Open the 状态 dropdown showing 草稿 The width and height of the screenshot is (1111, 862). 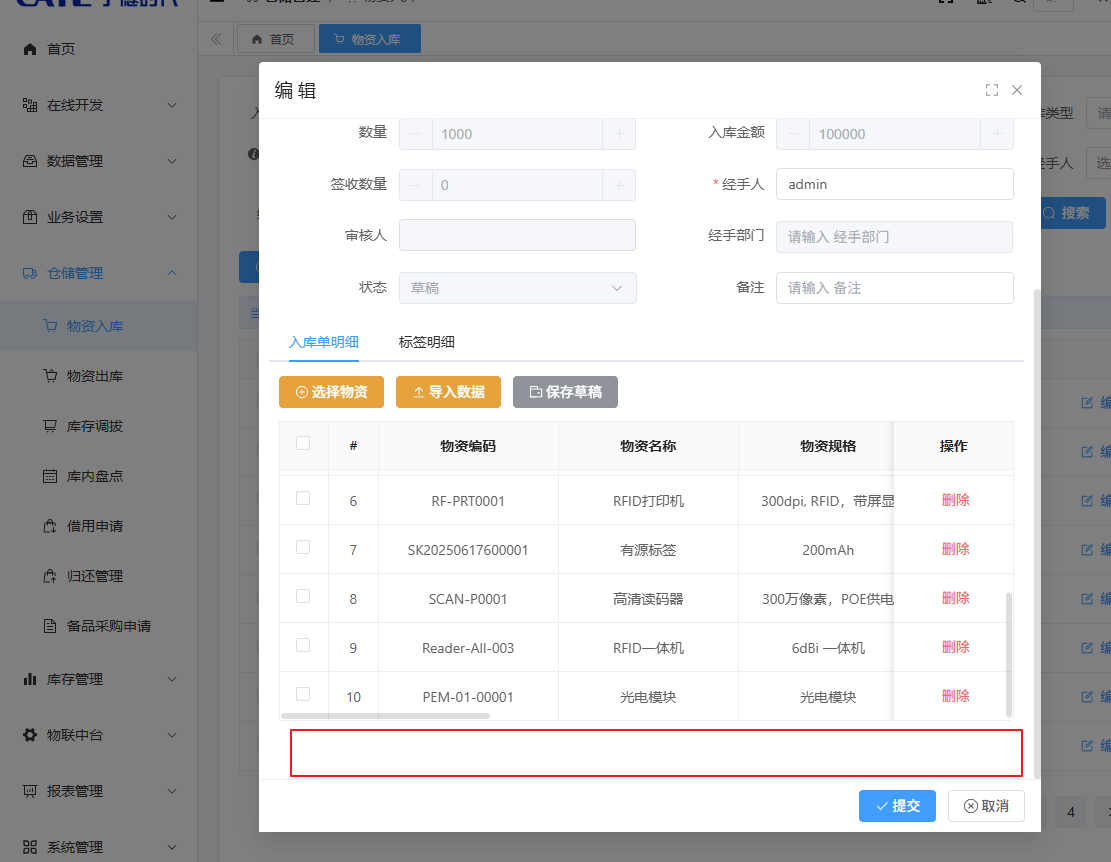coord(517,288)
